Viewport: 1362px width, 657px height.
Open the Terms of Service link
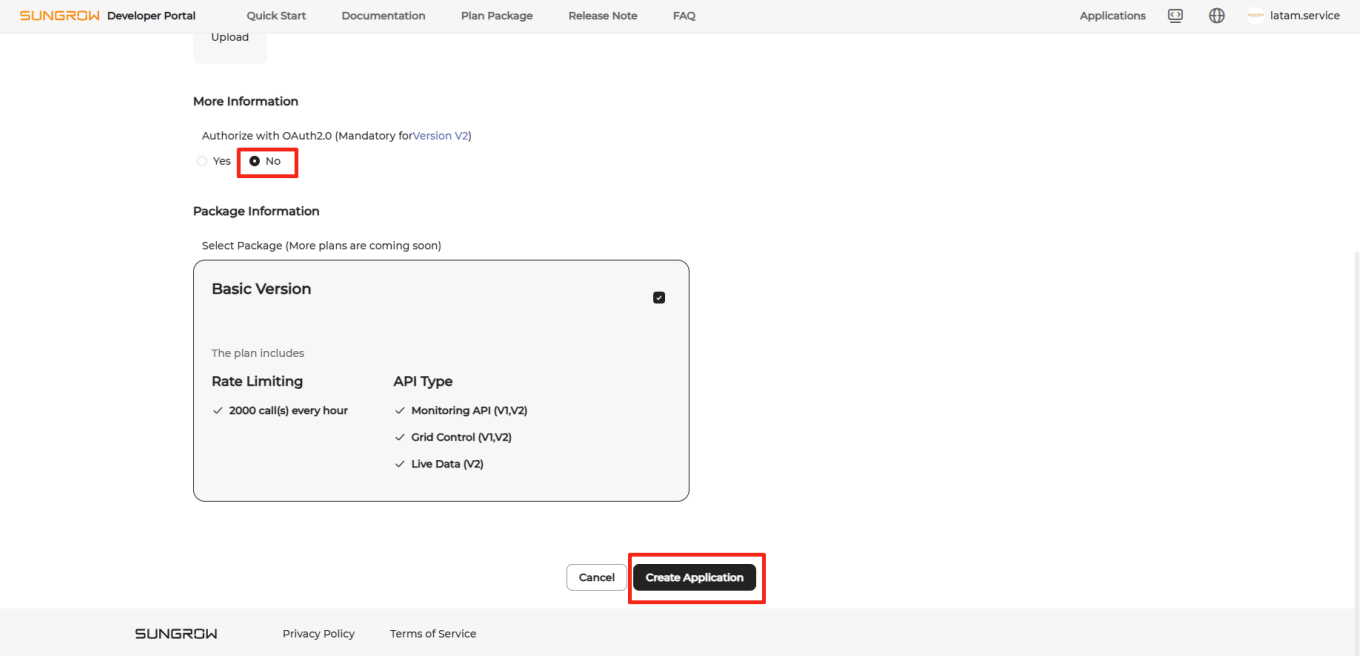coord(433,634)
